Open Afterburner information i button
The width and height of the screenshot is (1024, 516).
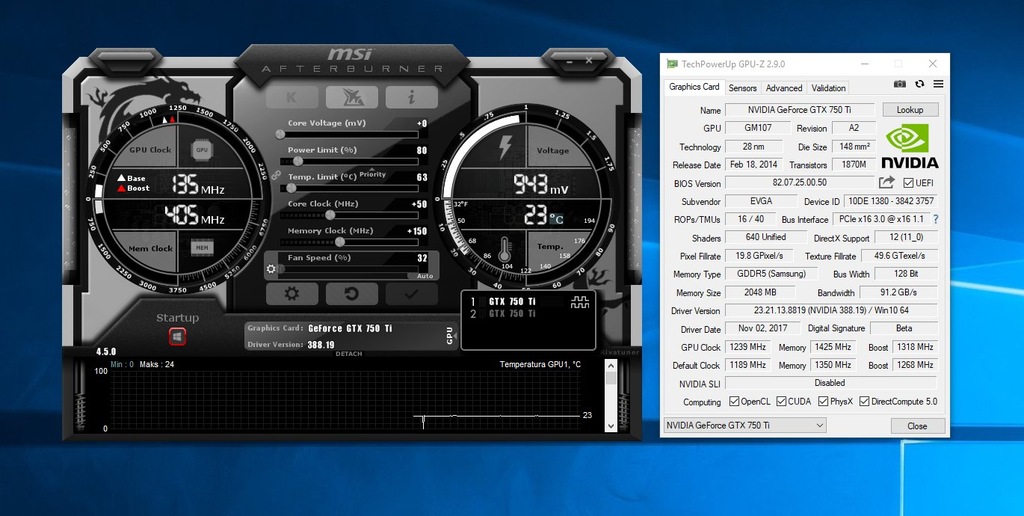click(x=411, y=97)
